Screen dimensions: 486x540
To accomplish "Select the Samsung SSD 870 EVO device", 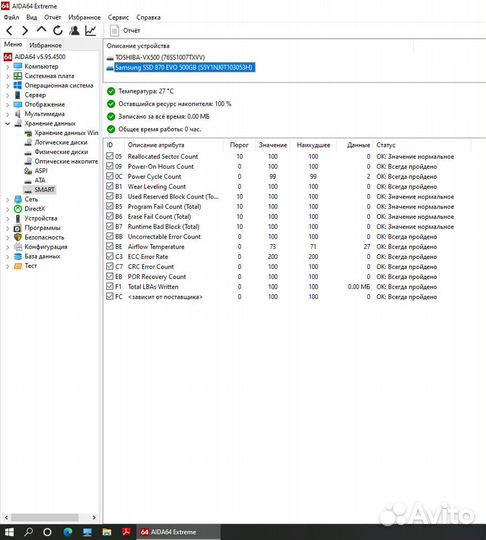I will (x=184, y=67).
